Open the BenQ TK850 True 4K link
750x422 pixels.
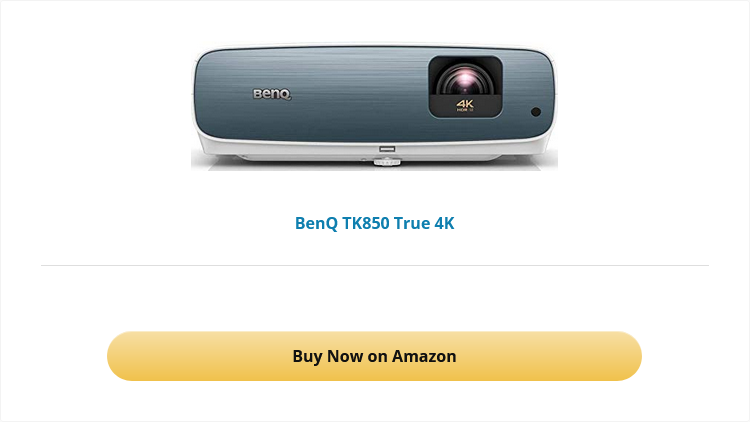pos(374,223)
